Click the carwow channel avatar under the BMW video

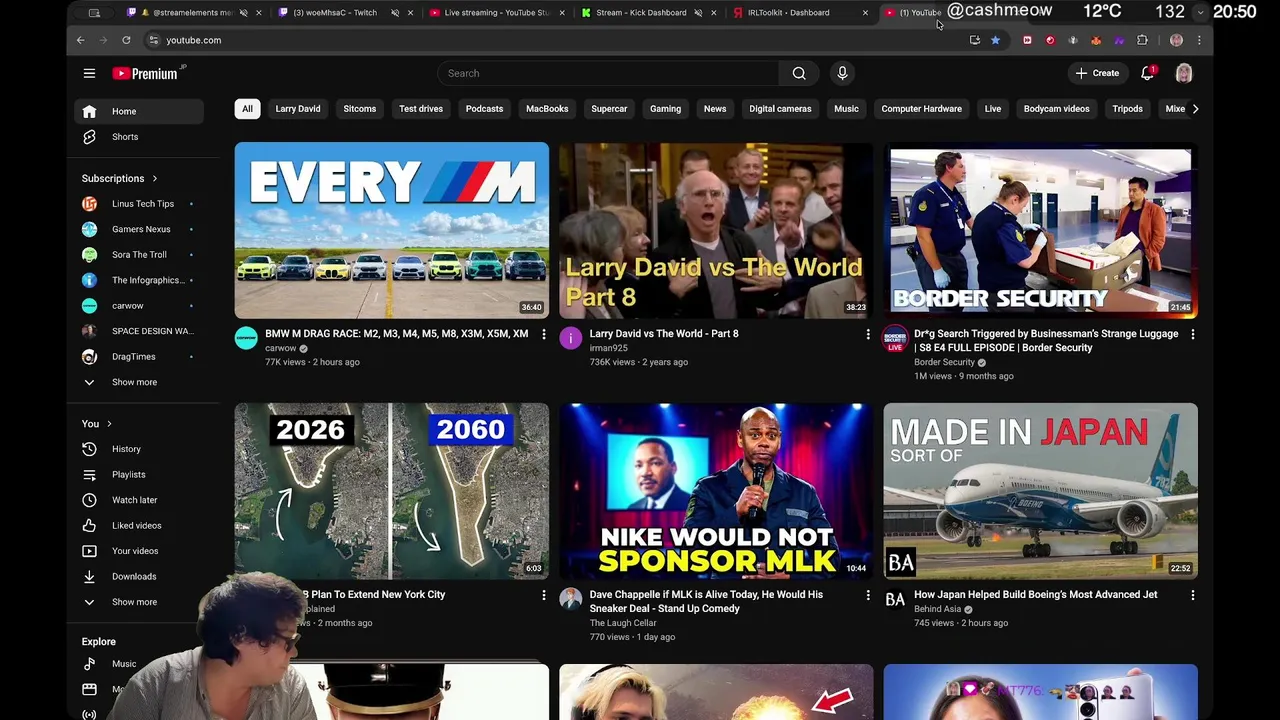[x=246, y=338]
